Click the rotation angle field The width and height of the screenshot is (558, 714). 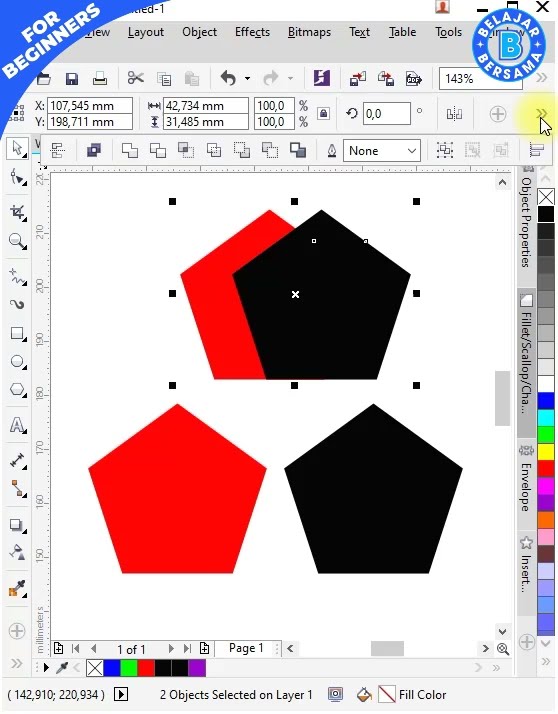click(x=387, y=113)
